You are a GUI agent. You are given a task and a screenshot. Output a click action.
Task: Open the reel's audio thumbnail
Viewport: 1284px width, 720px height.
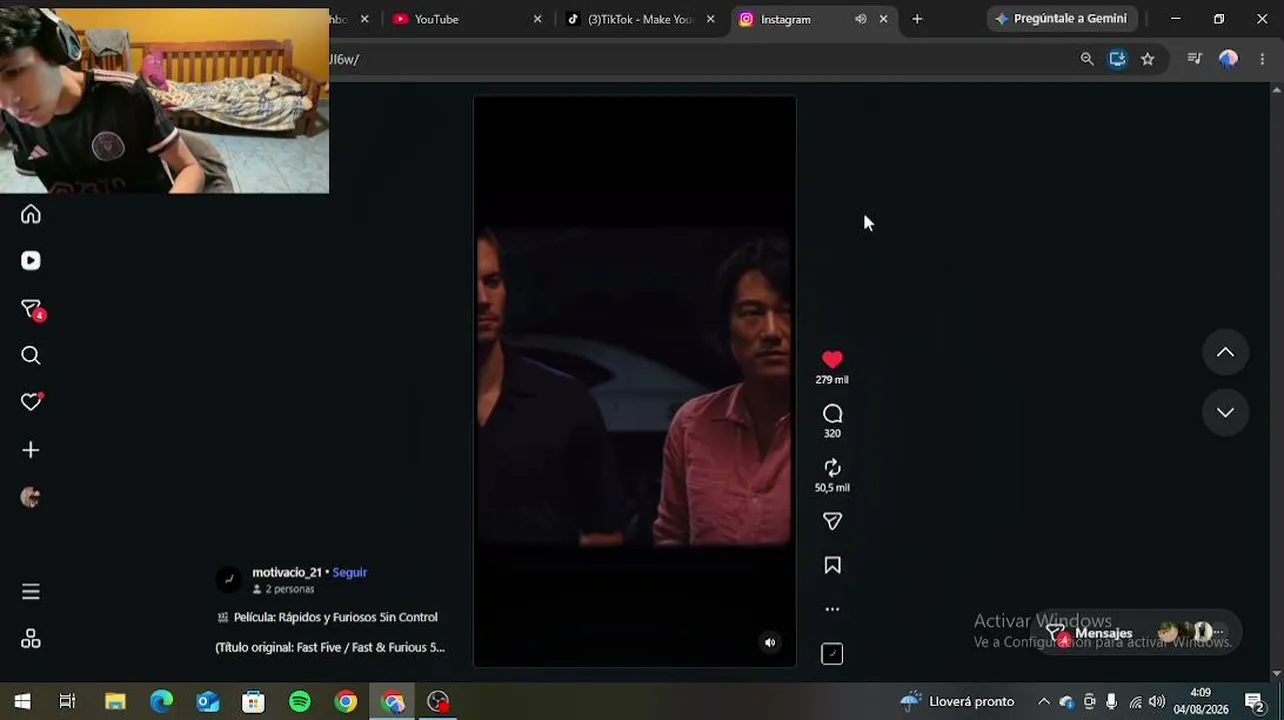[832, 654]
